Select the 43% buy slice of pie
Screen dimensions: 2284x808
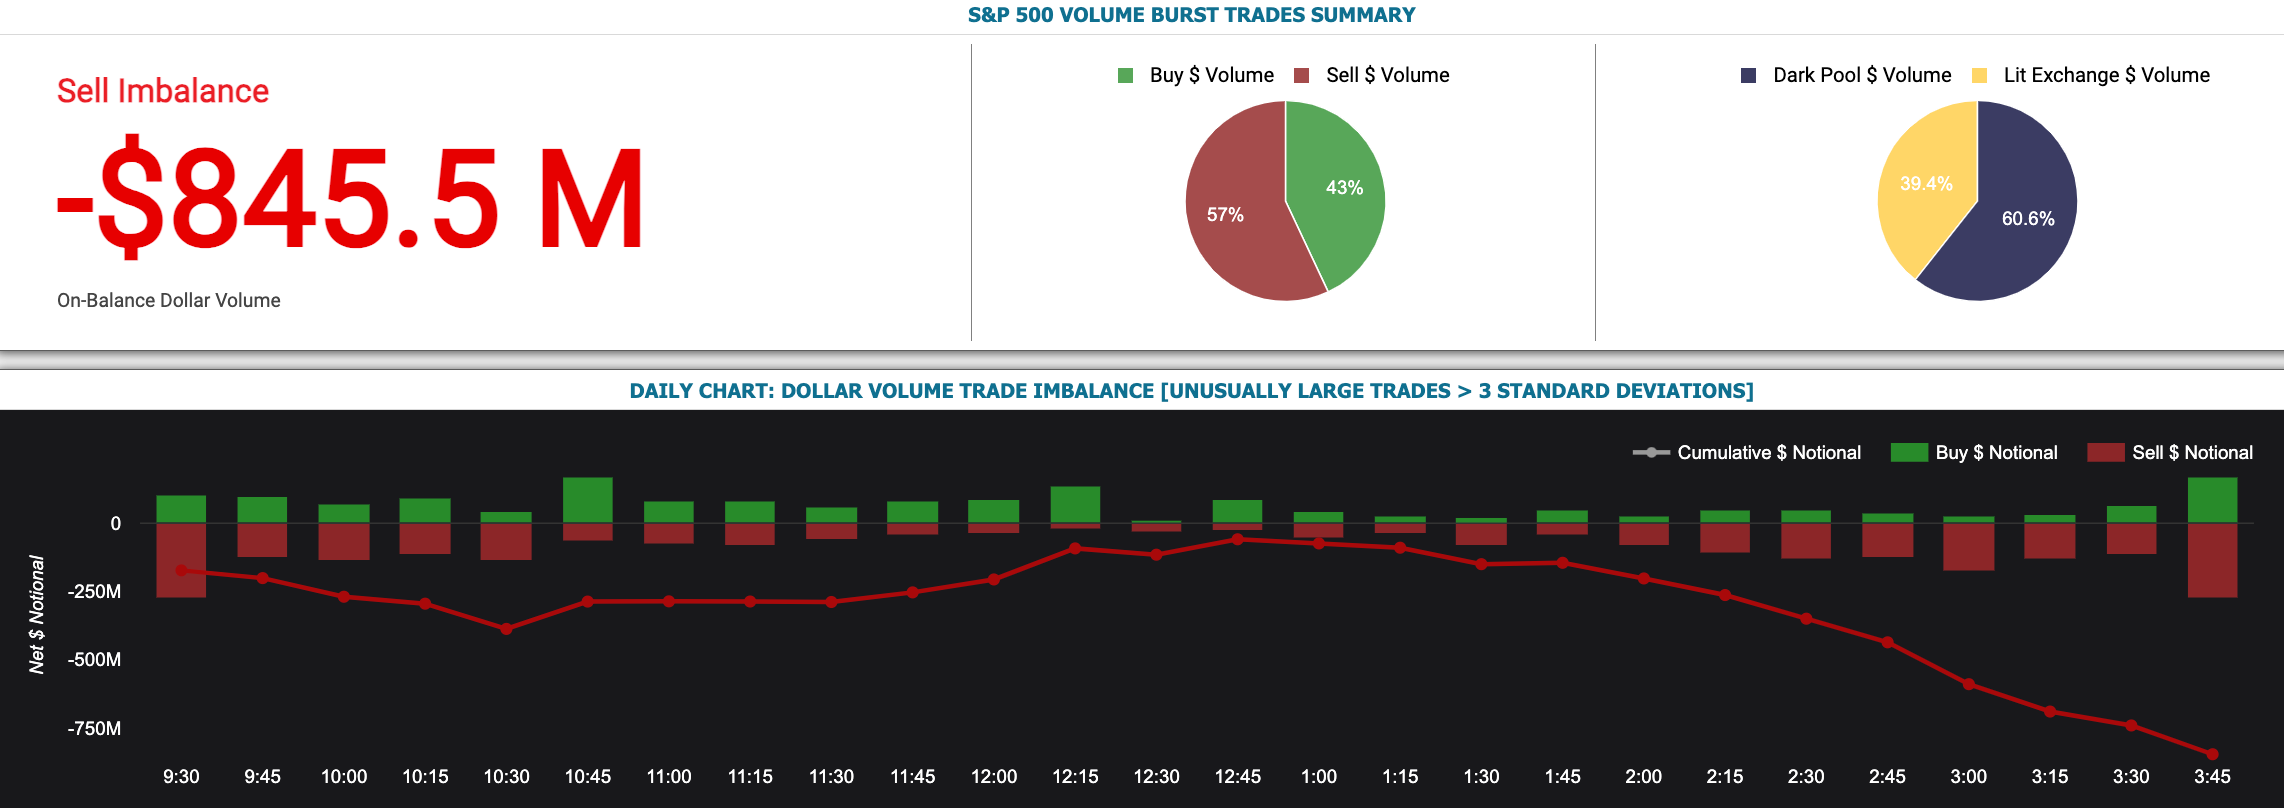1340,190
